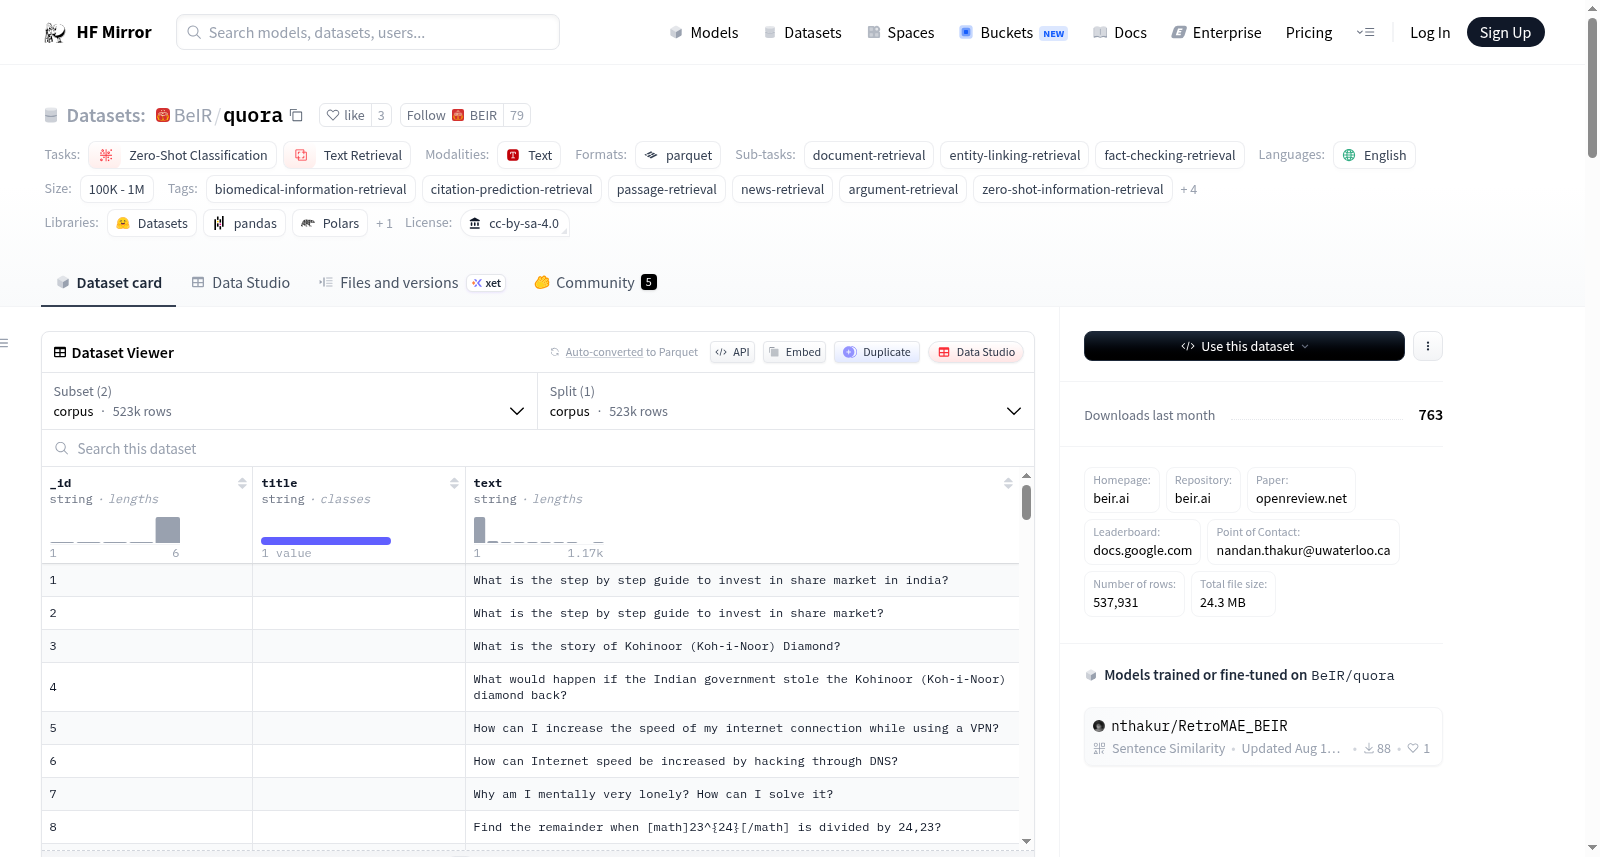Sort the title column
The height and width of the screenshot is (857, 1600).
[x=454, y=483]
